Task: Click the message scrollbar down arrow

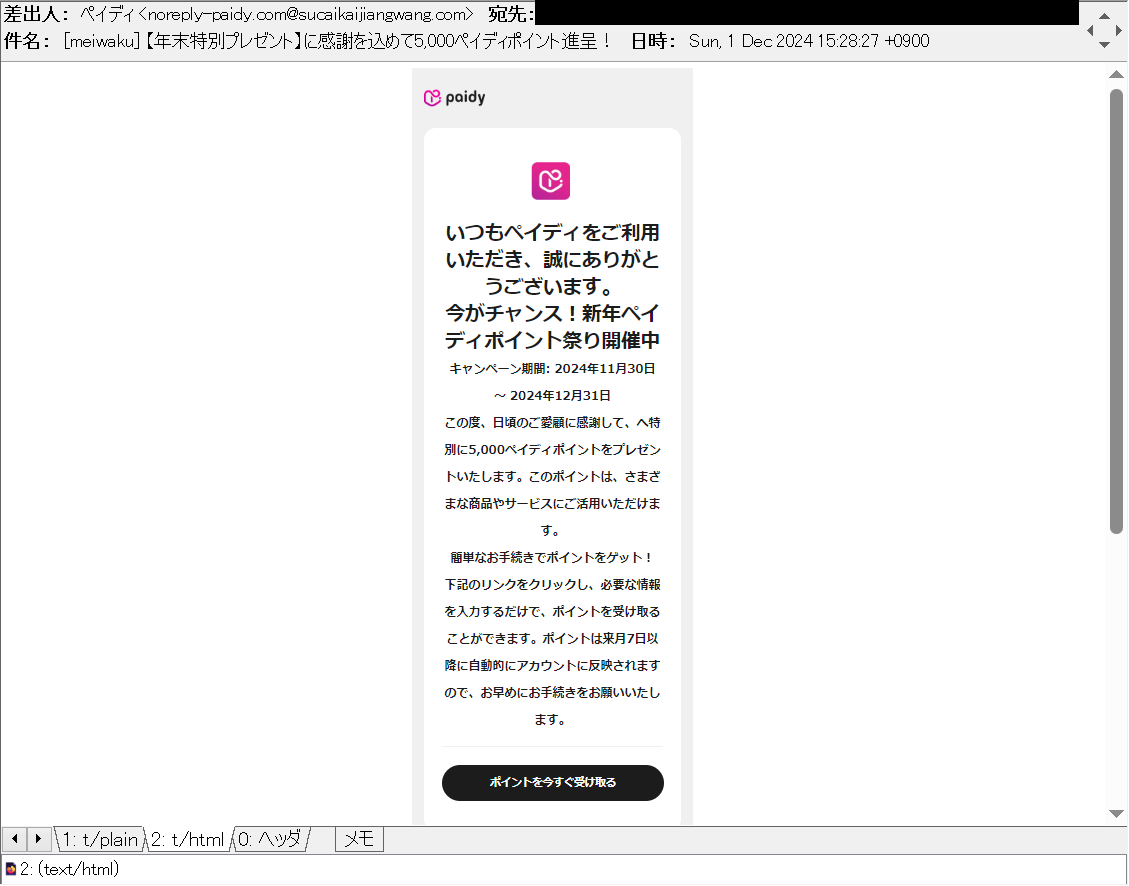Action: click(1115, 814)
